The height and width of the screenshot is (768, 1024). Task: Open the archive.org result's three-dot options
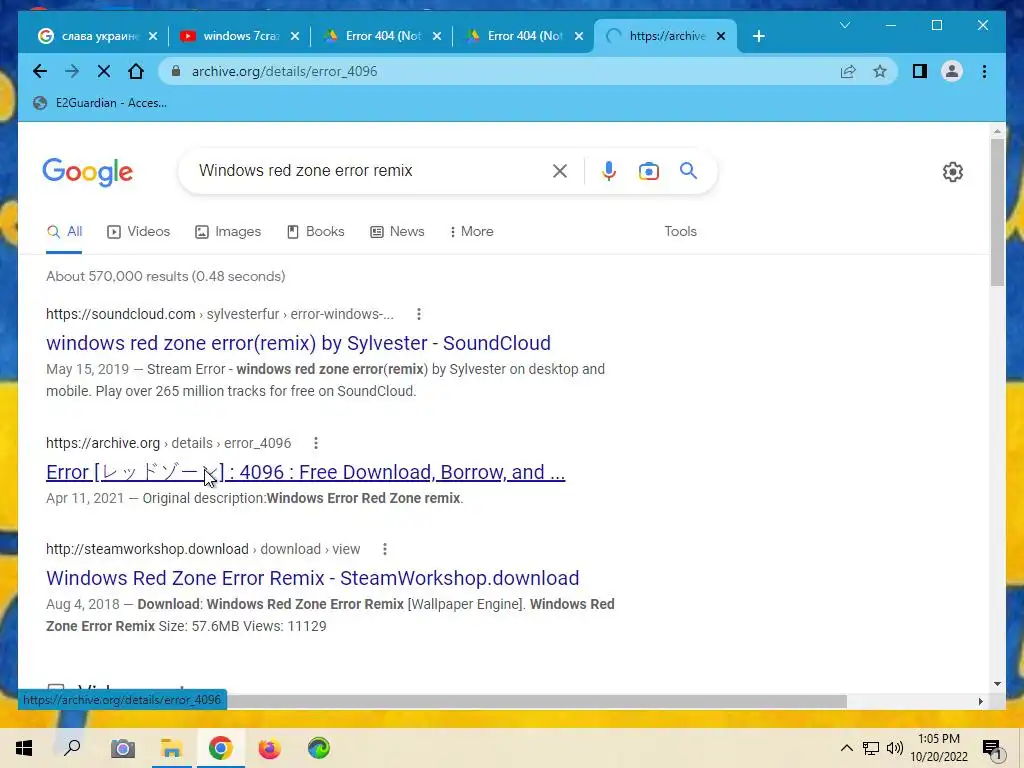(x=315, y=443)
